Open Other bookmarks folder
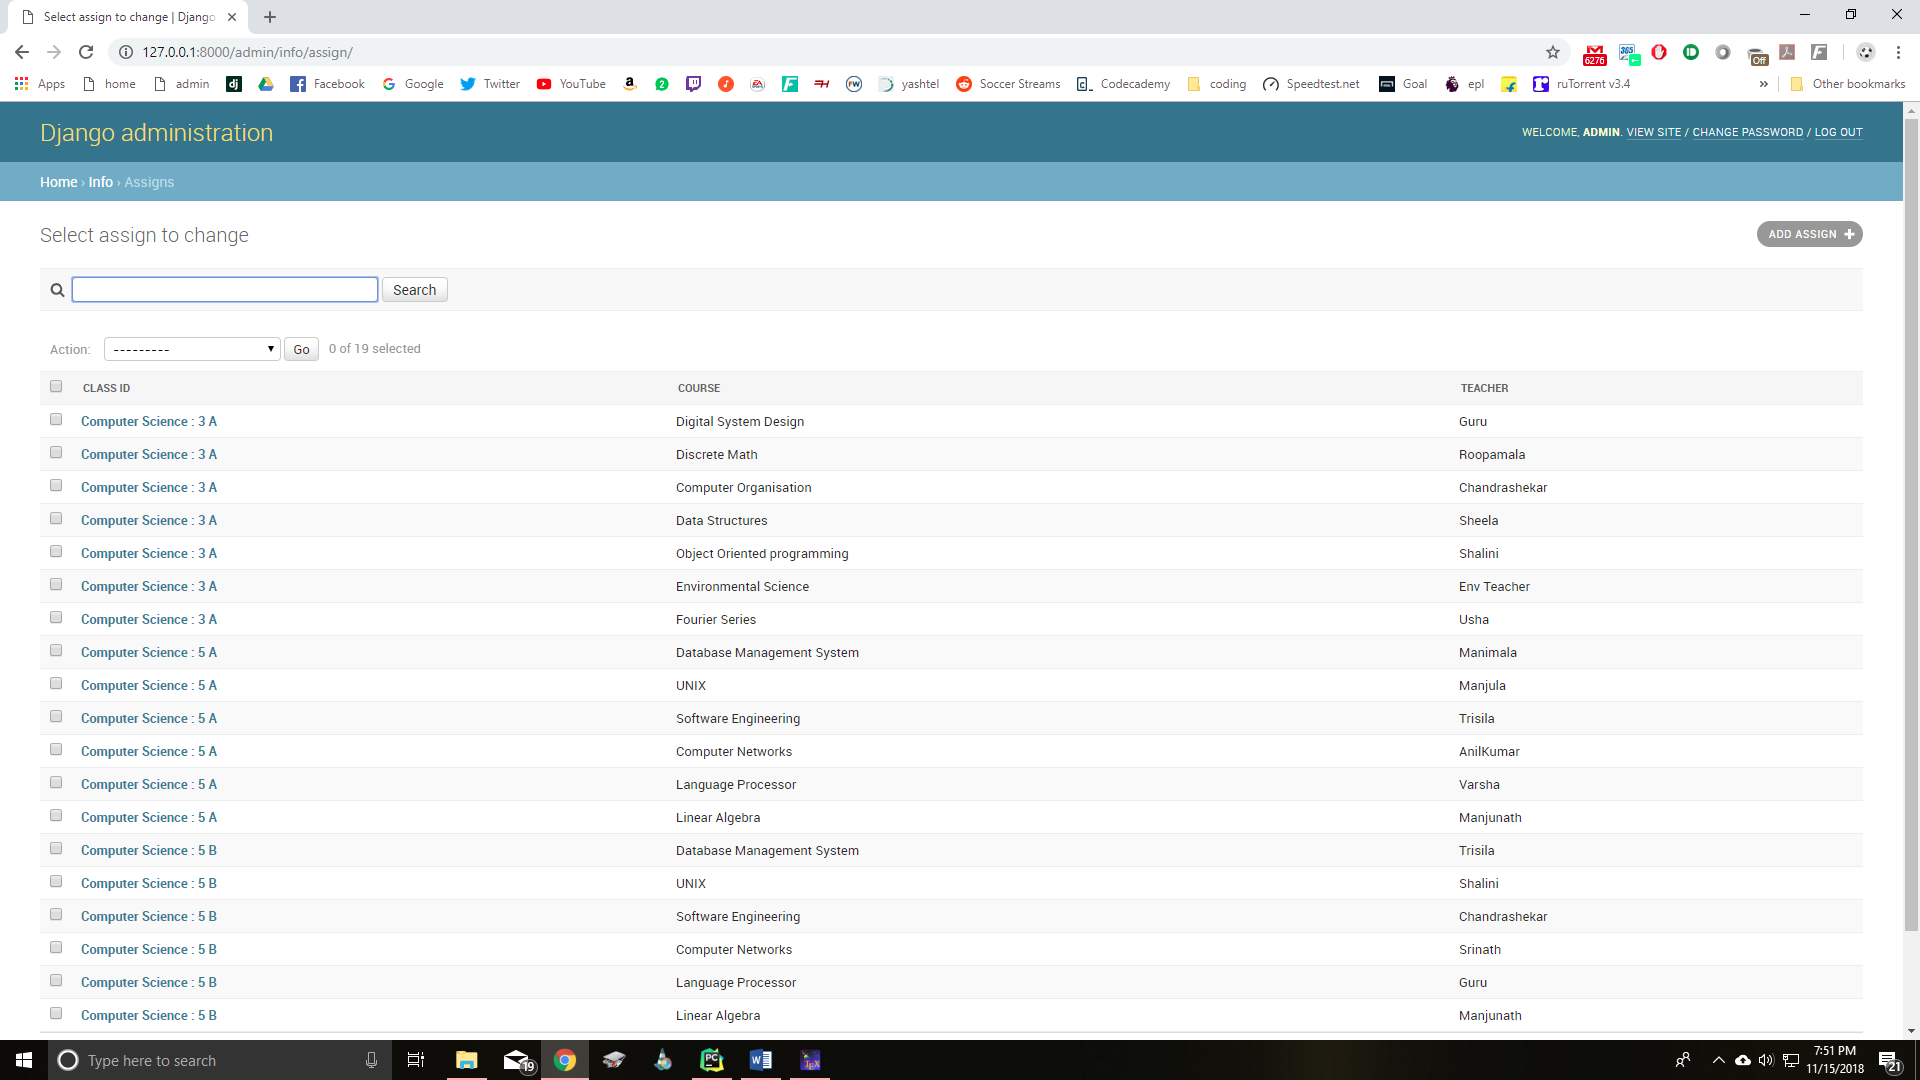Viewport: 1920px width, 1080px height. tap(1847, 84)
